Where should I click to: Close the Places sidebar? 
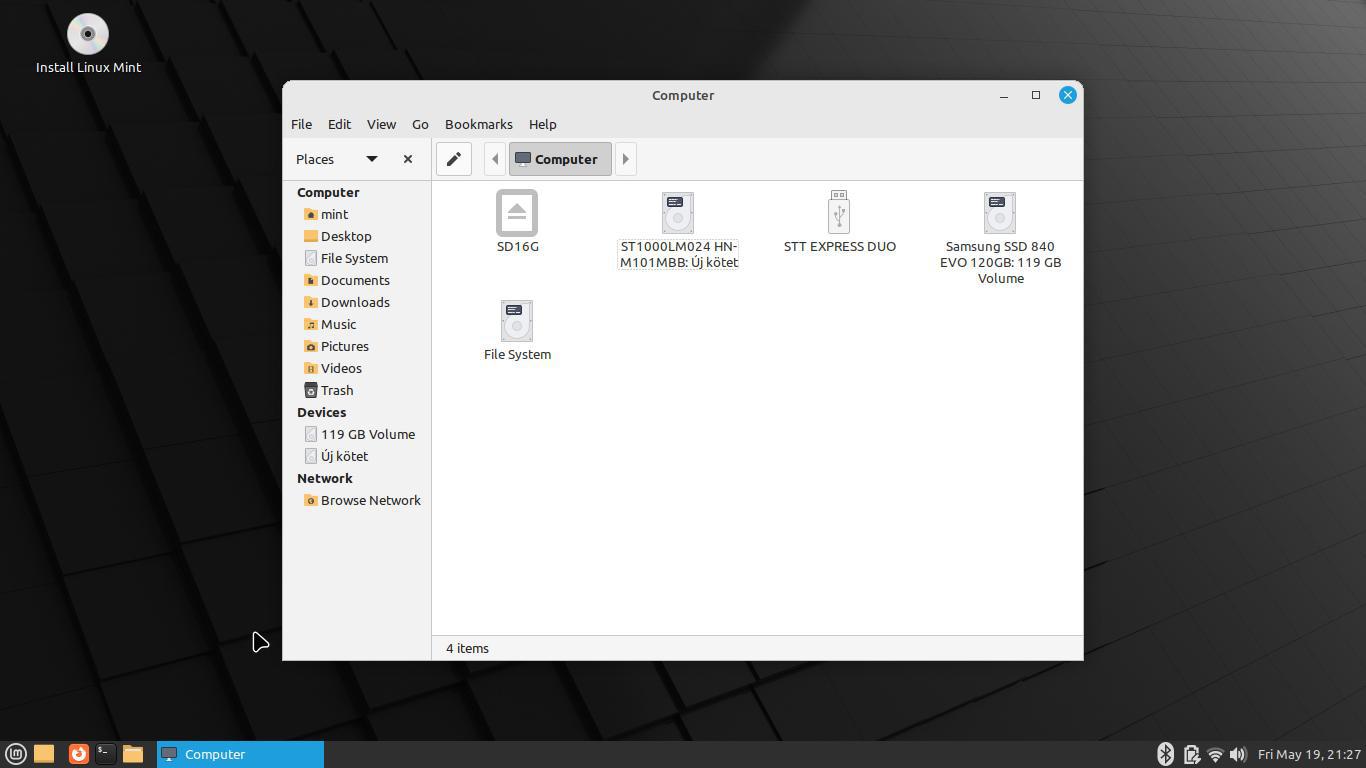(408, 159)
